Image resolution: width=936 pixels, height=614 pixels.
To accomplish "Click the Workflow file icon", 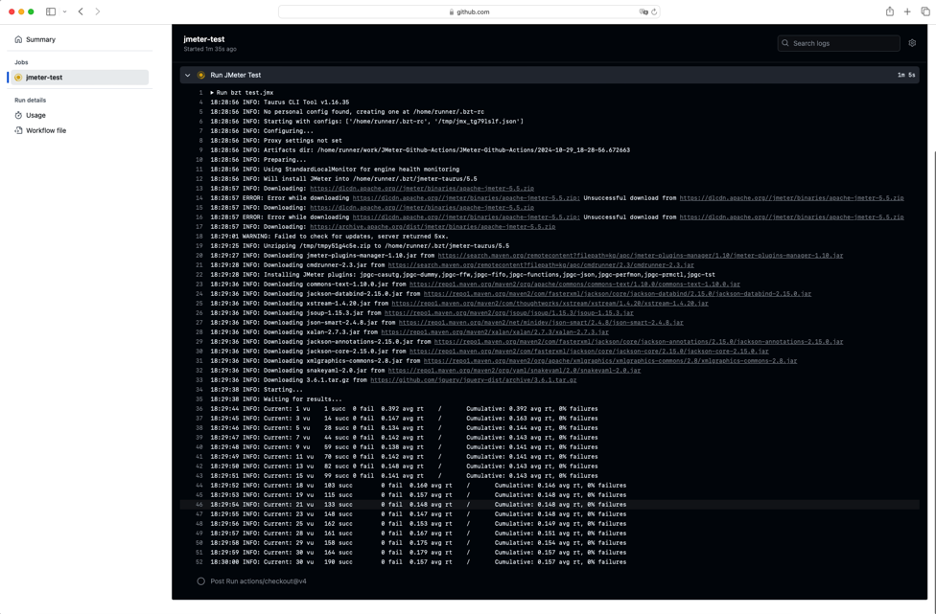I will 19,130.
